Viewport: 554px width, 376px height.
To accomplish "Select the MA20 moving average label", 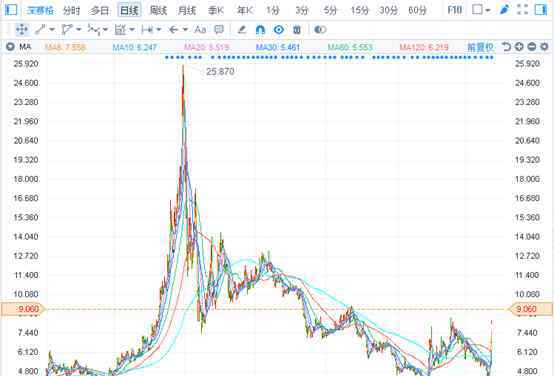I will tap(206, 47).
